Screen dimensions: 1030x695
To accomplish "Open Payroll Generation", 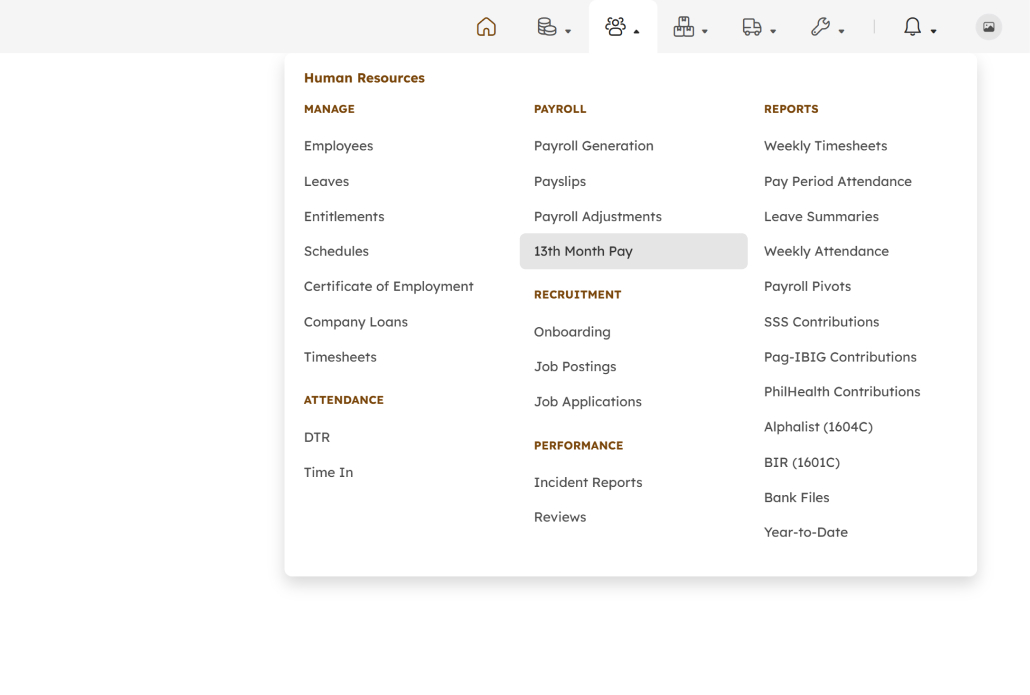I will (594, 146).
